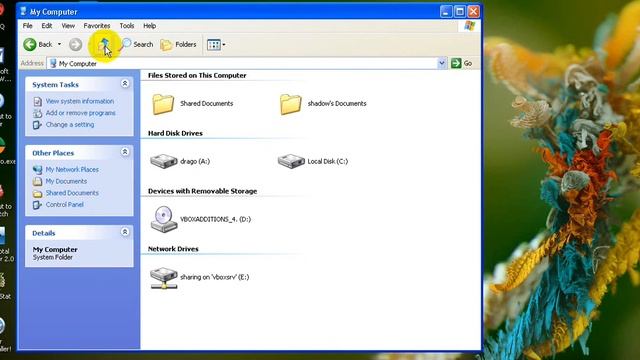The image size is (640, 360).
Task: Click the My Computer address bar icon
Action: coord(53,63)
